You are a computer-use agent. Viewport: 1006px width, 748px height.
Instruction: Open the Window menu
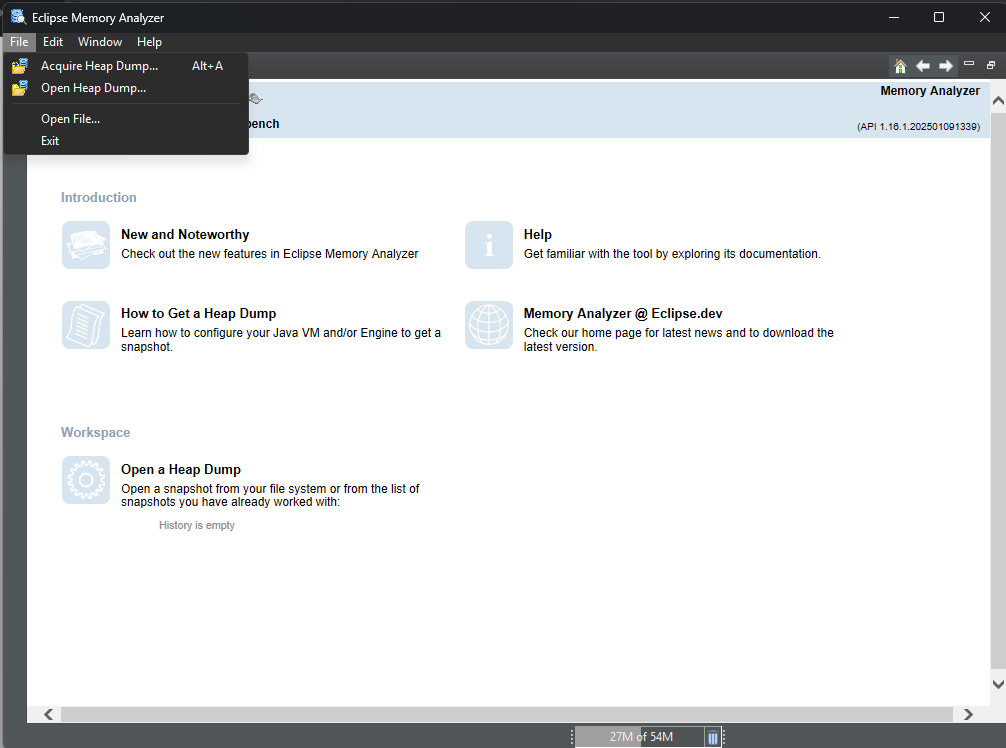click(x=100, y=42)
